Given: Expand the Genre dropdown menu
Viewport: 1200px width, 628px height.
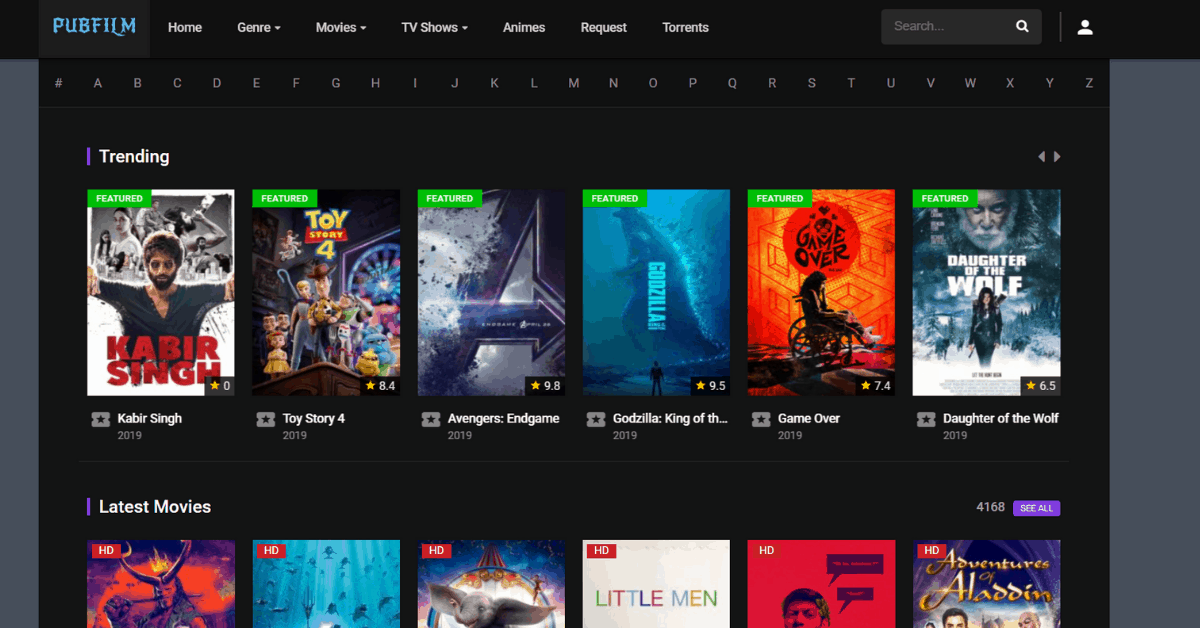Looking at the screenshot, I should coord(259,28).
